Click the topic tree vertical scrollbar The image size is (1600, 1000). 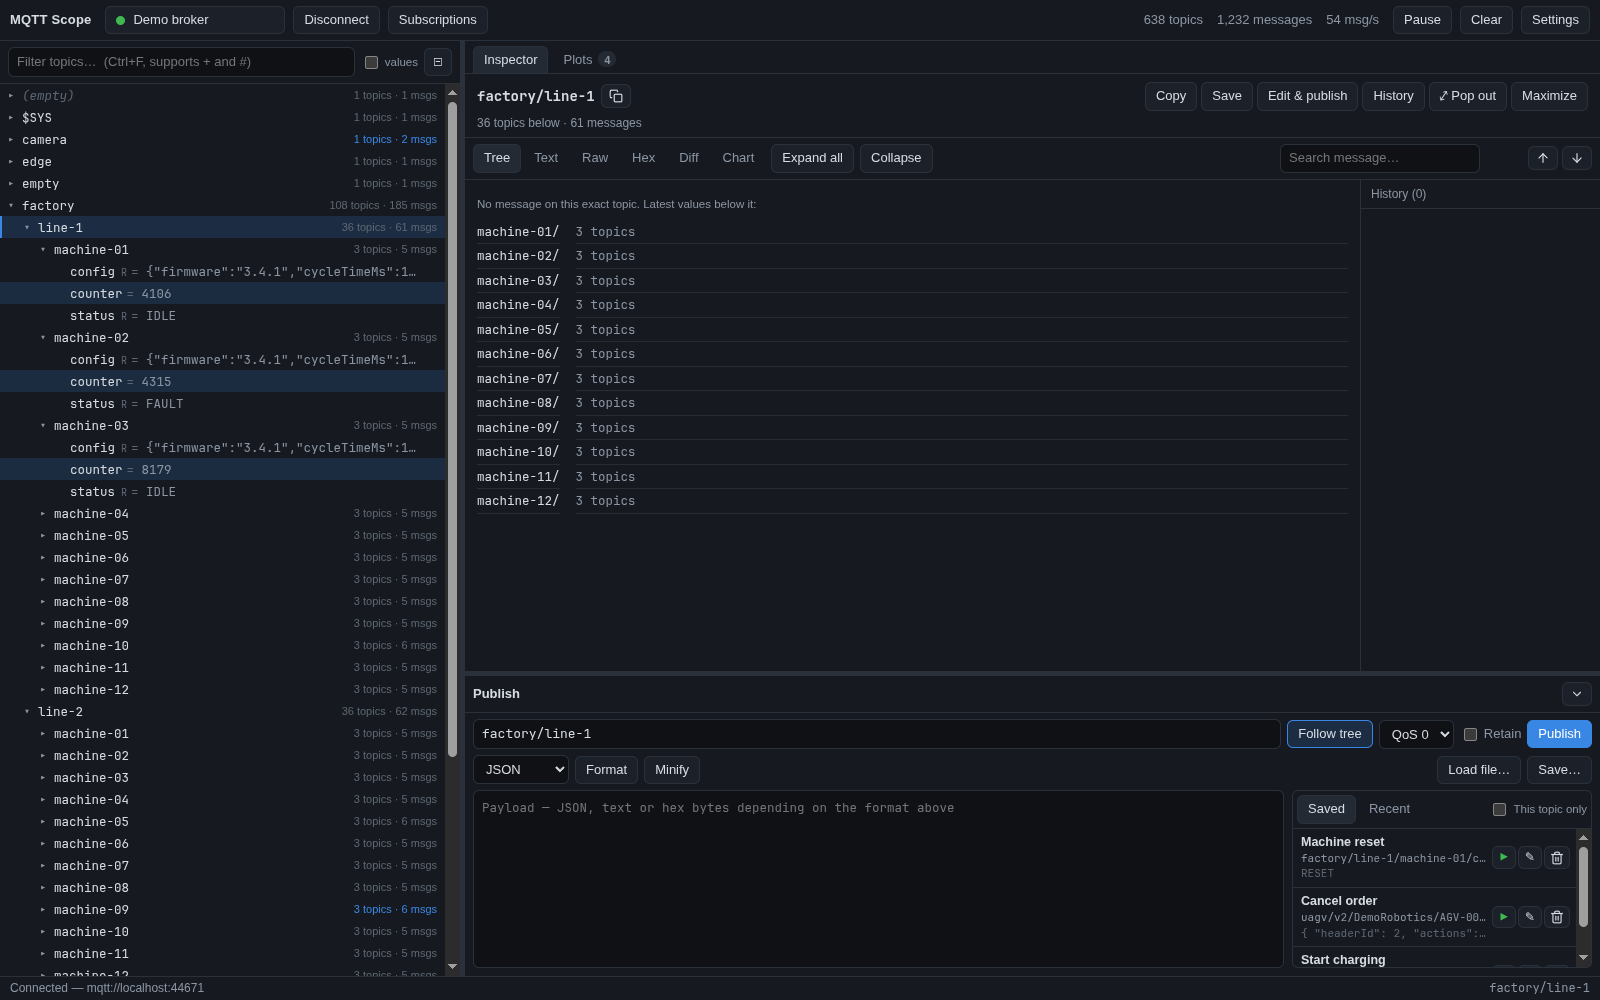(452, 430)
